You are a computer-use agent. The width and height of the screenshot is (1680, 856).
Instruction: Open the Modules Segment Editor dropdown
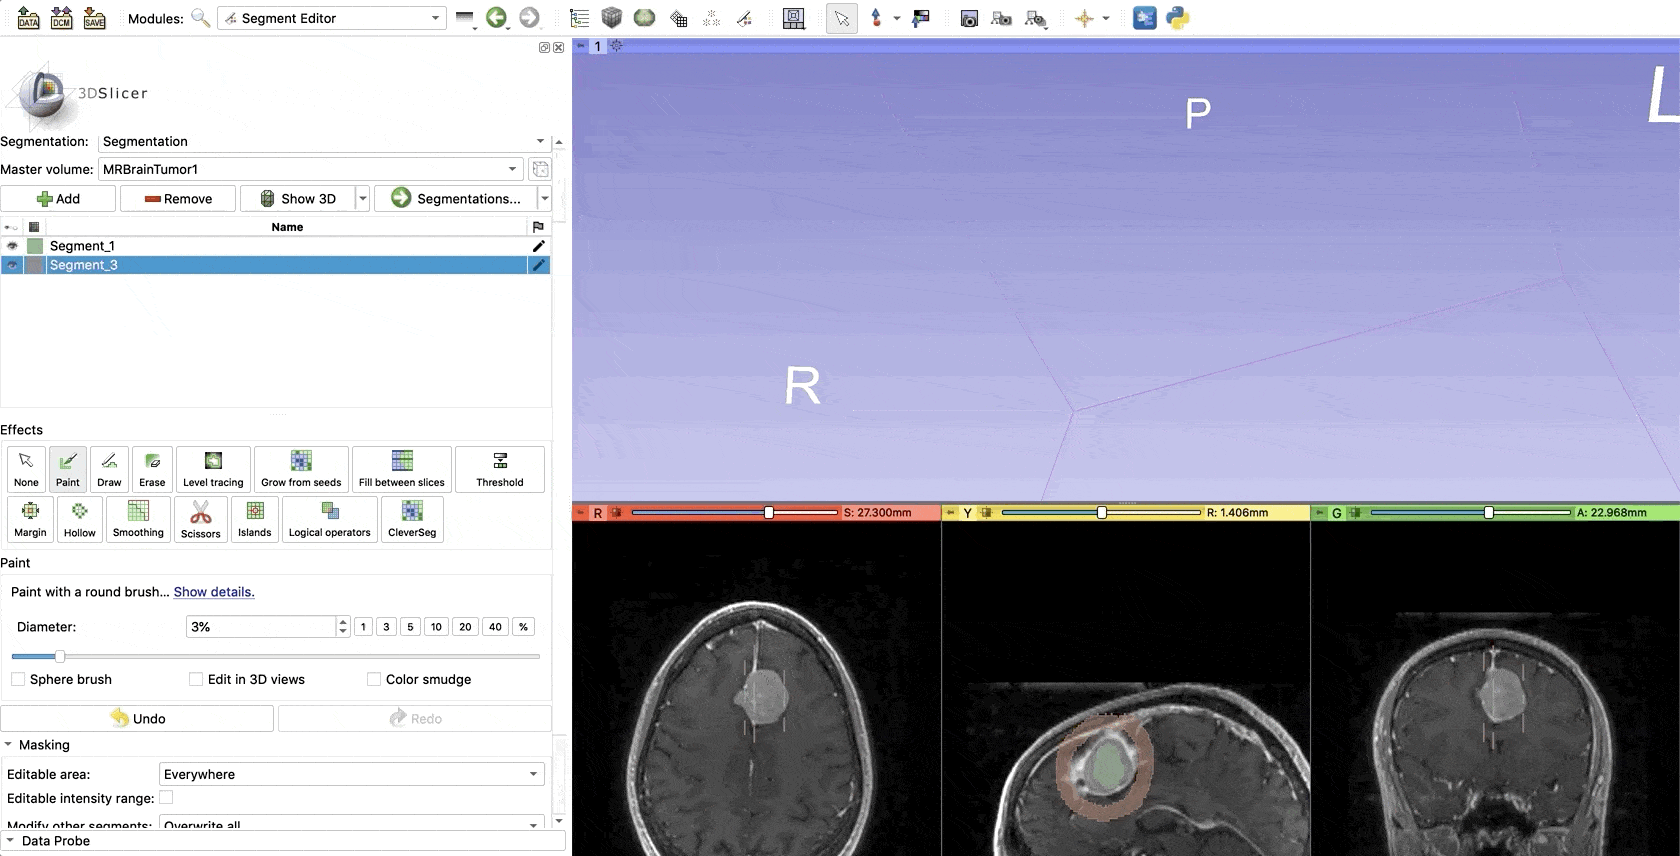coord(332,18)
